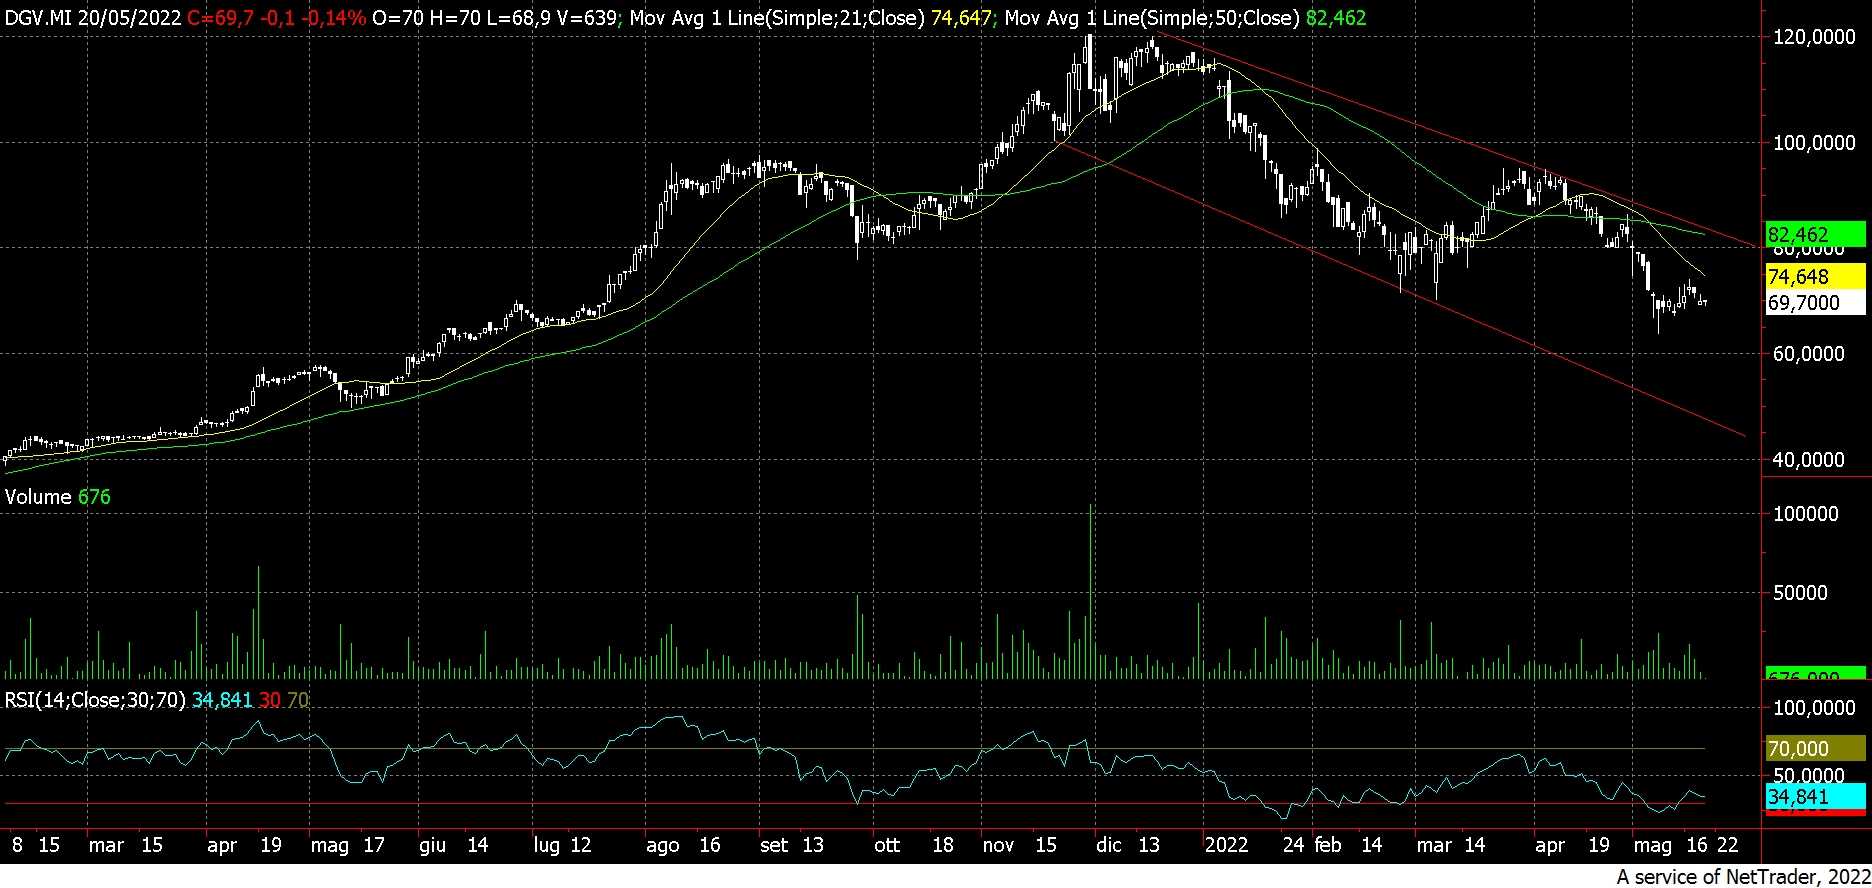Click the ott month label on date axis
This screenshot has height=888, width=1872.
[887, 846]
